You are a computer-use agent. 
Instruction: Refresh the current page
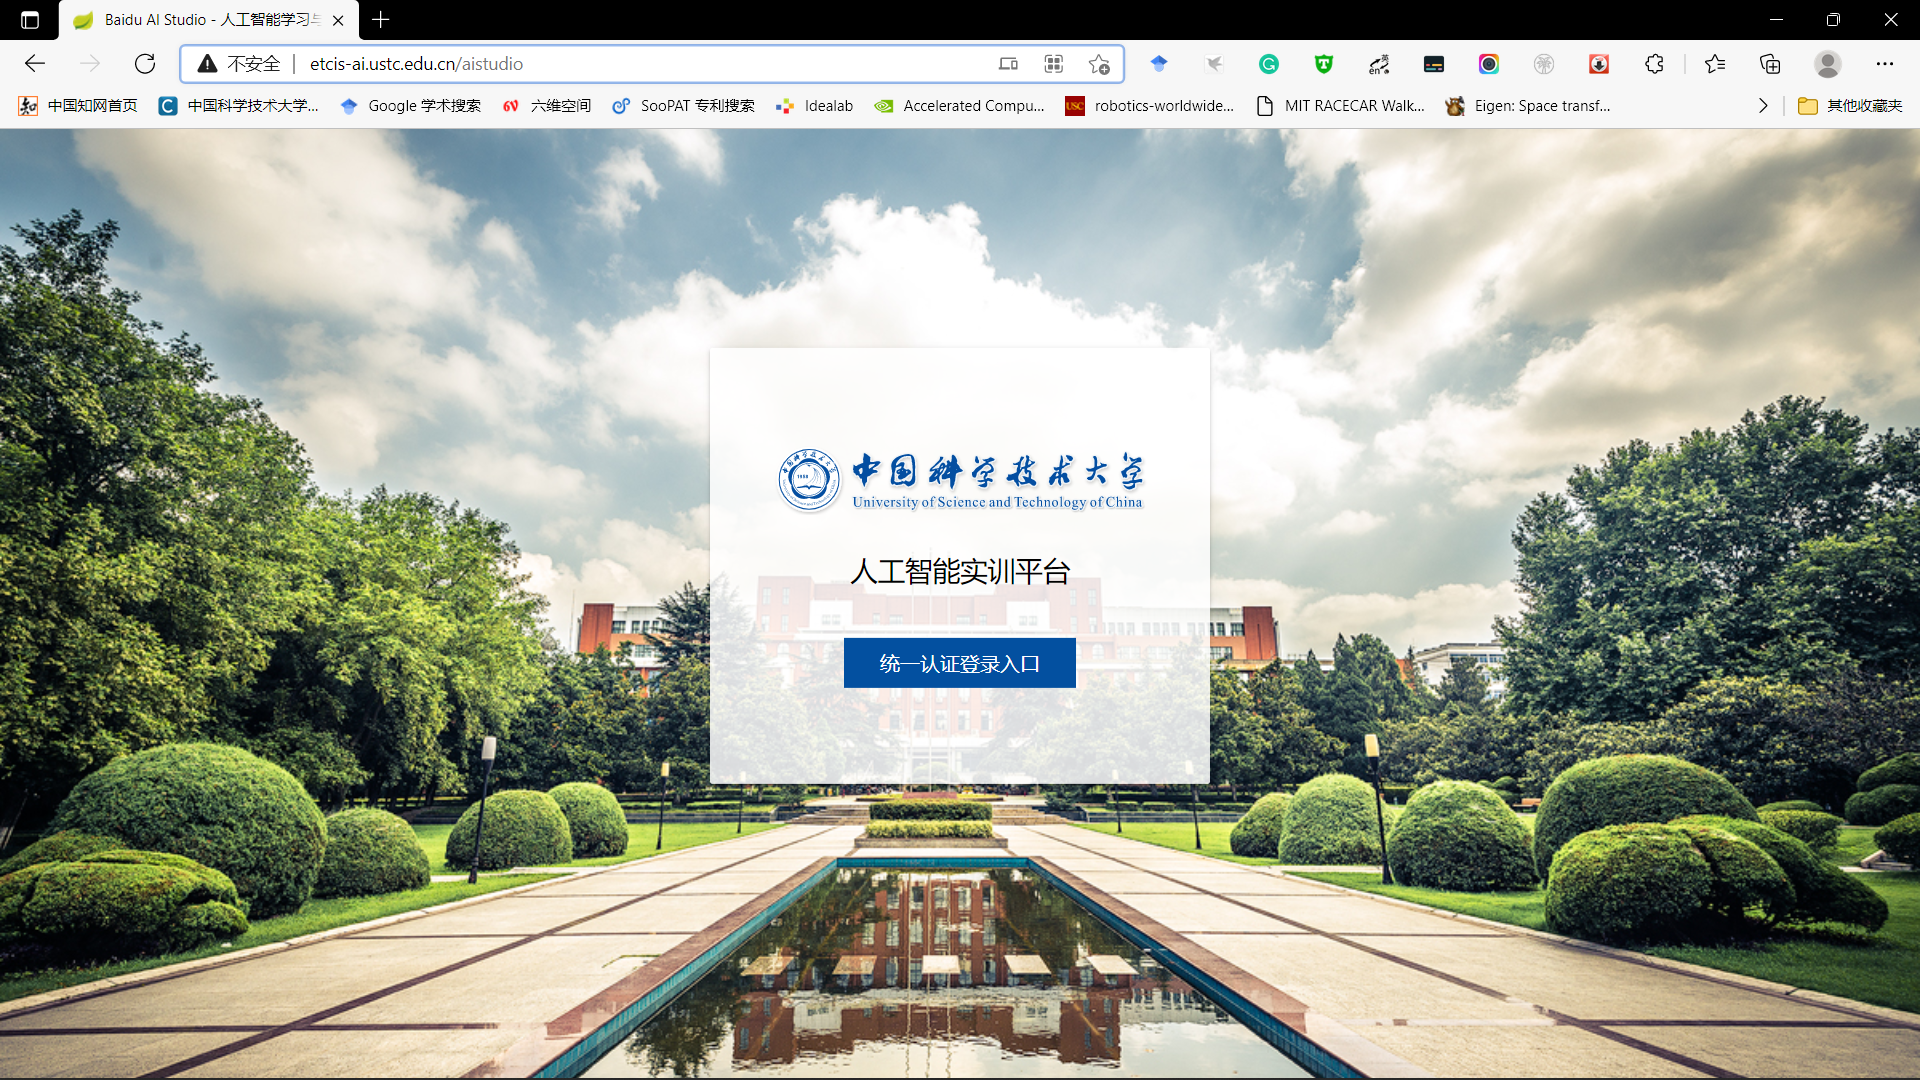[145, 64]
